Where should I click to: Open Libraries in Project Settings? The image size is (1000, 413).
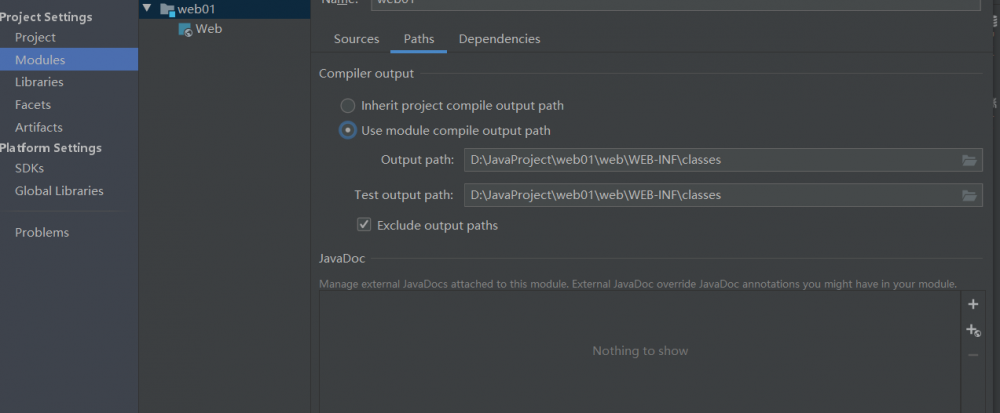pyautogui.click(x=39, y=82)
